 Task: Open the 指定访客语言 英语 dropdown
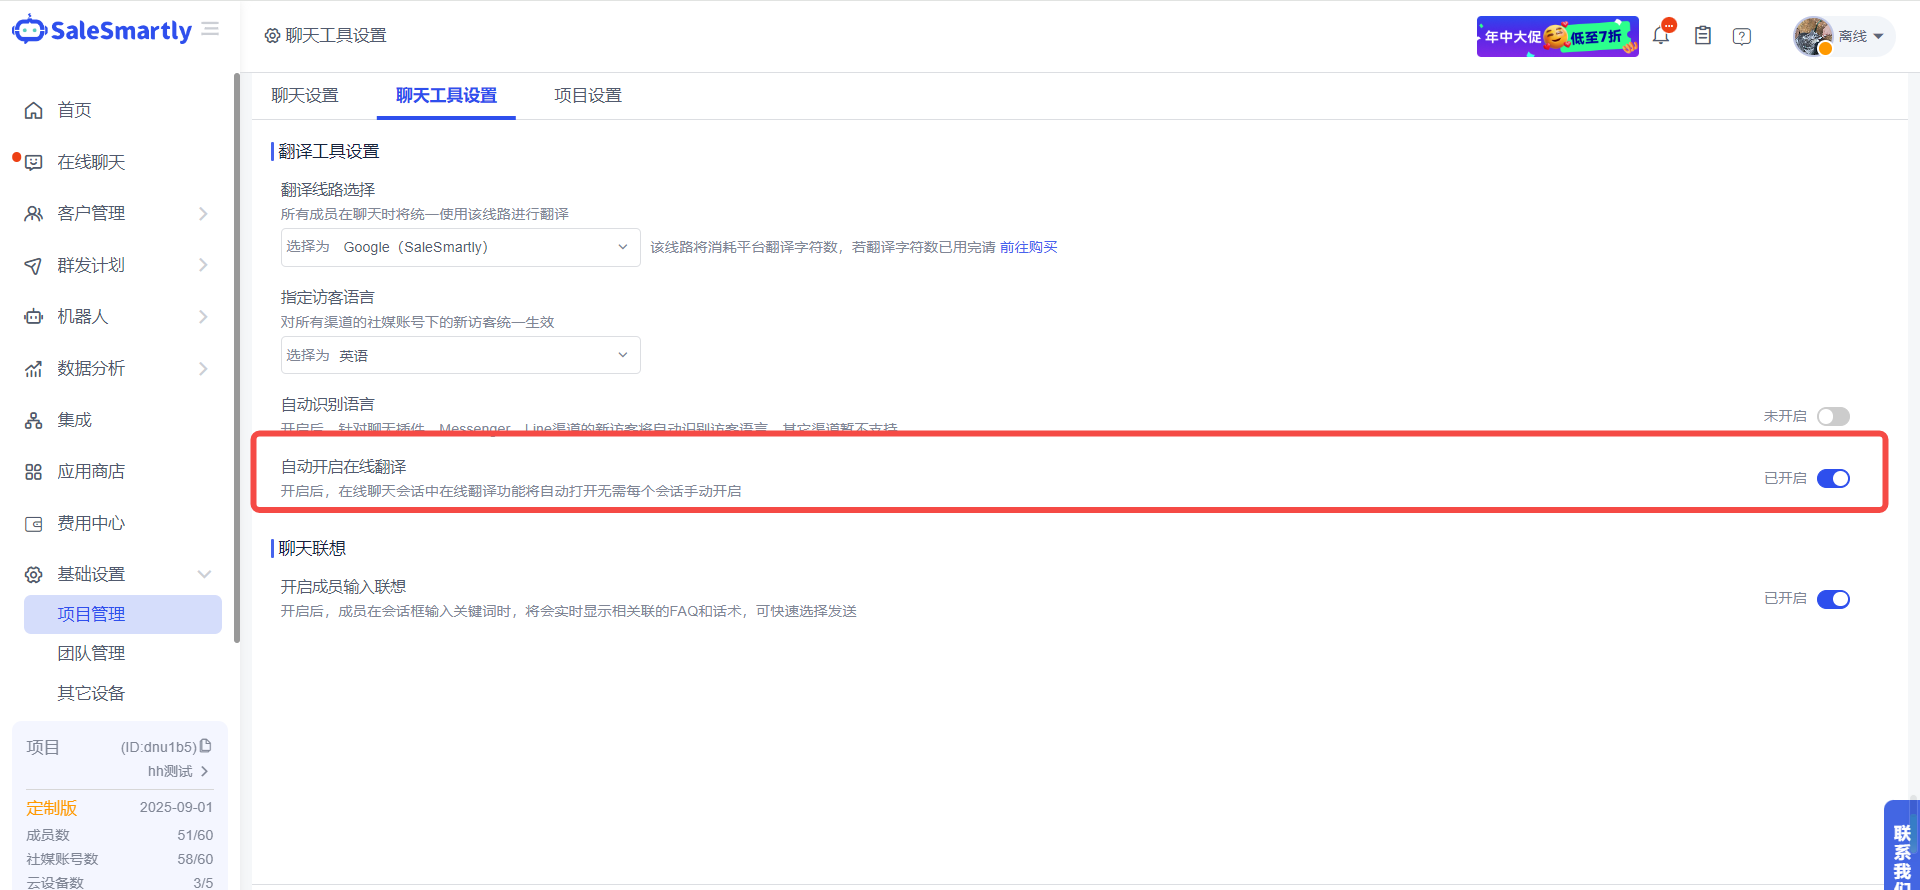point(460,355)
